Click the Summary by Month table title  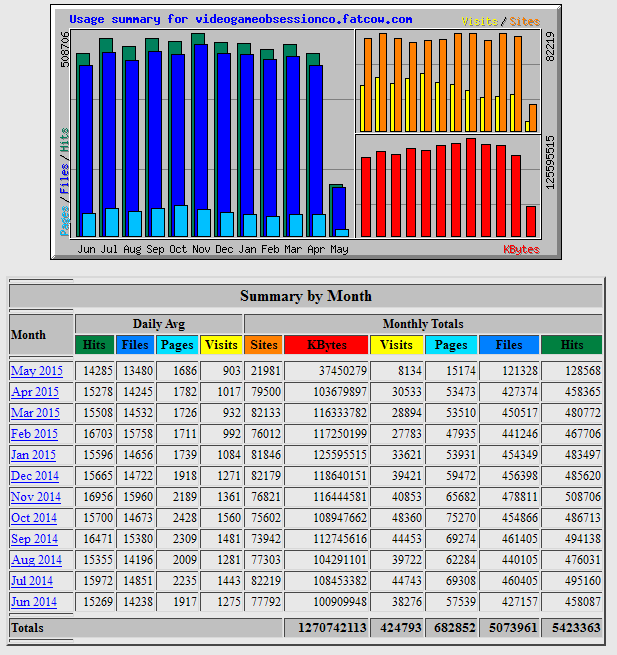pos(306,296)
